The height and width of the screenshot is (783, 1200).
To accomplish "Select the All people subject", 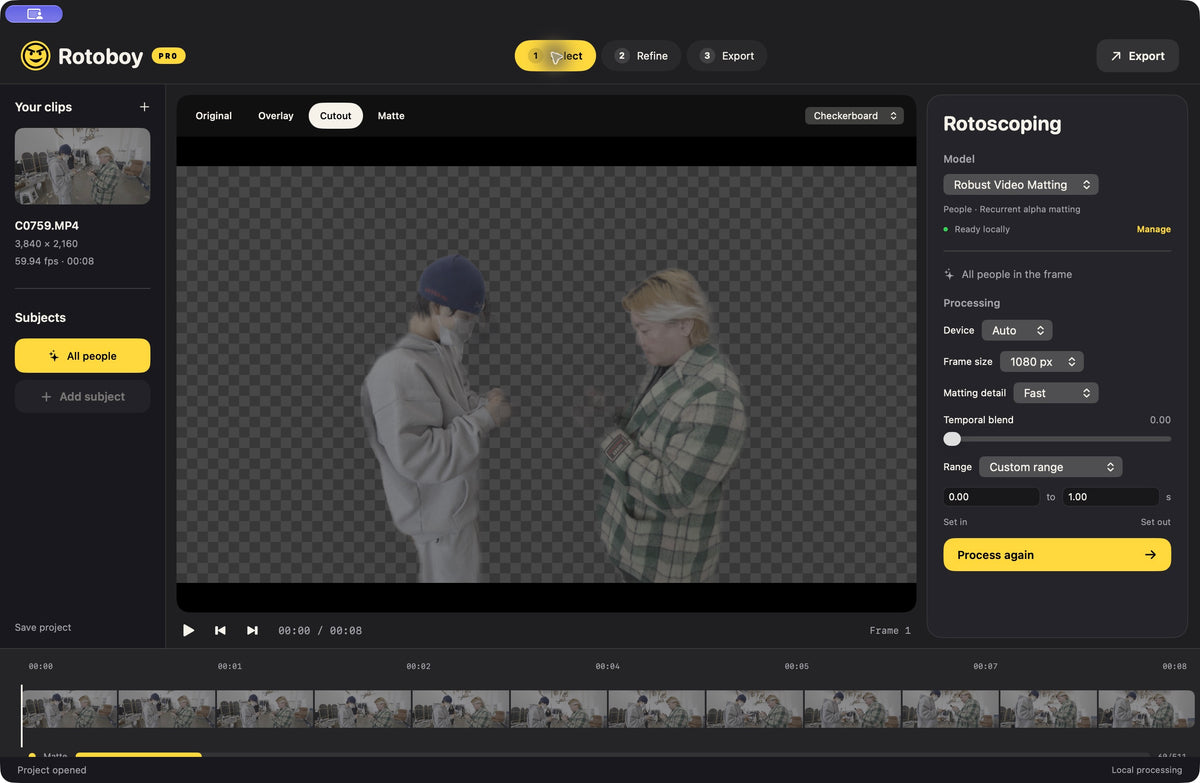I will [82, 356].
